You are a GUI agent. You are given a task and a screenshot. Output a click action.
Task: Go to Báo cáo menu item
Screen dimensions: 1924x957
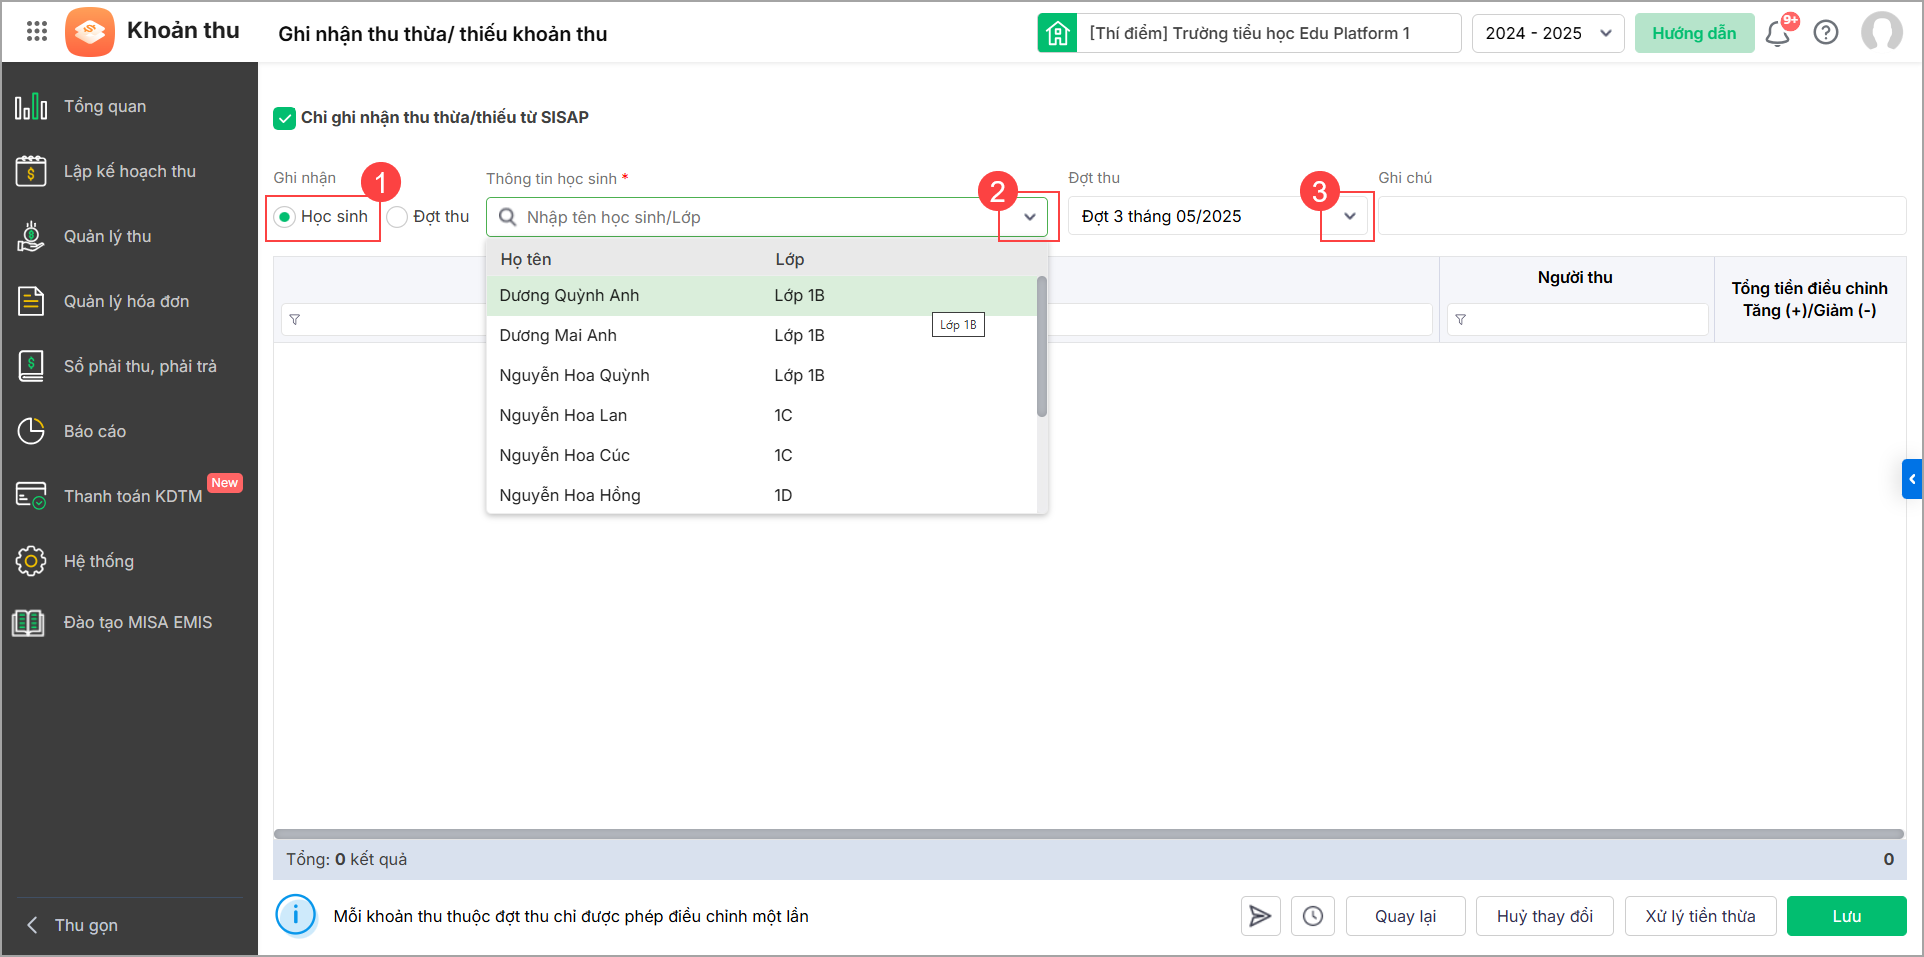point(95,431)
